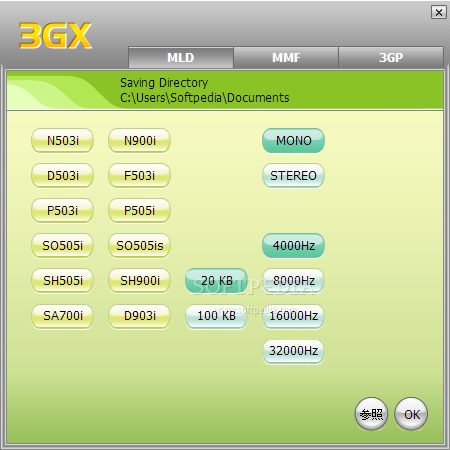The width and height of the screenshot is (450, 450).
Task: Set sample rate to 8000Hz
Action: [293, 280]
